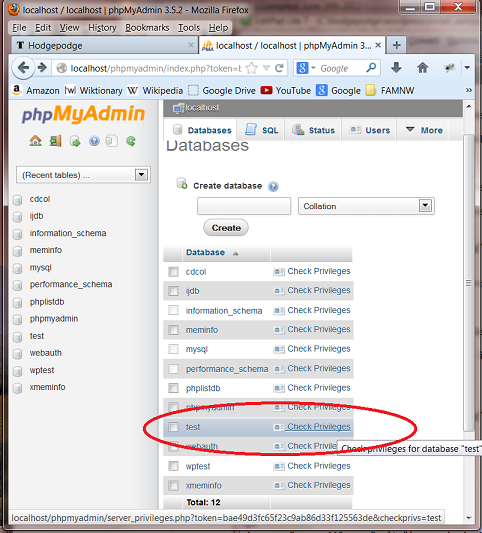
Task: Tick the checkbox for cdcol database
Action: click(173, 272)
